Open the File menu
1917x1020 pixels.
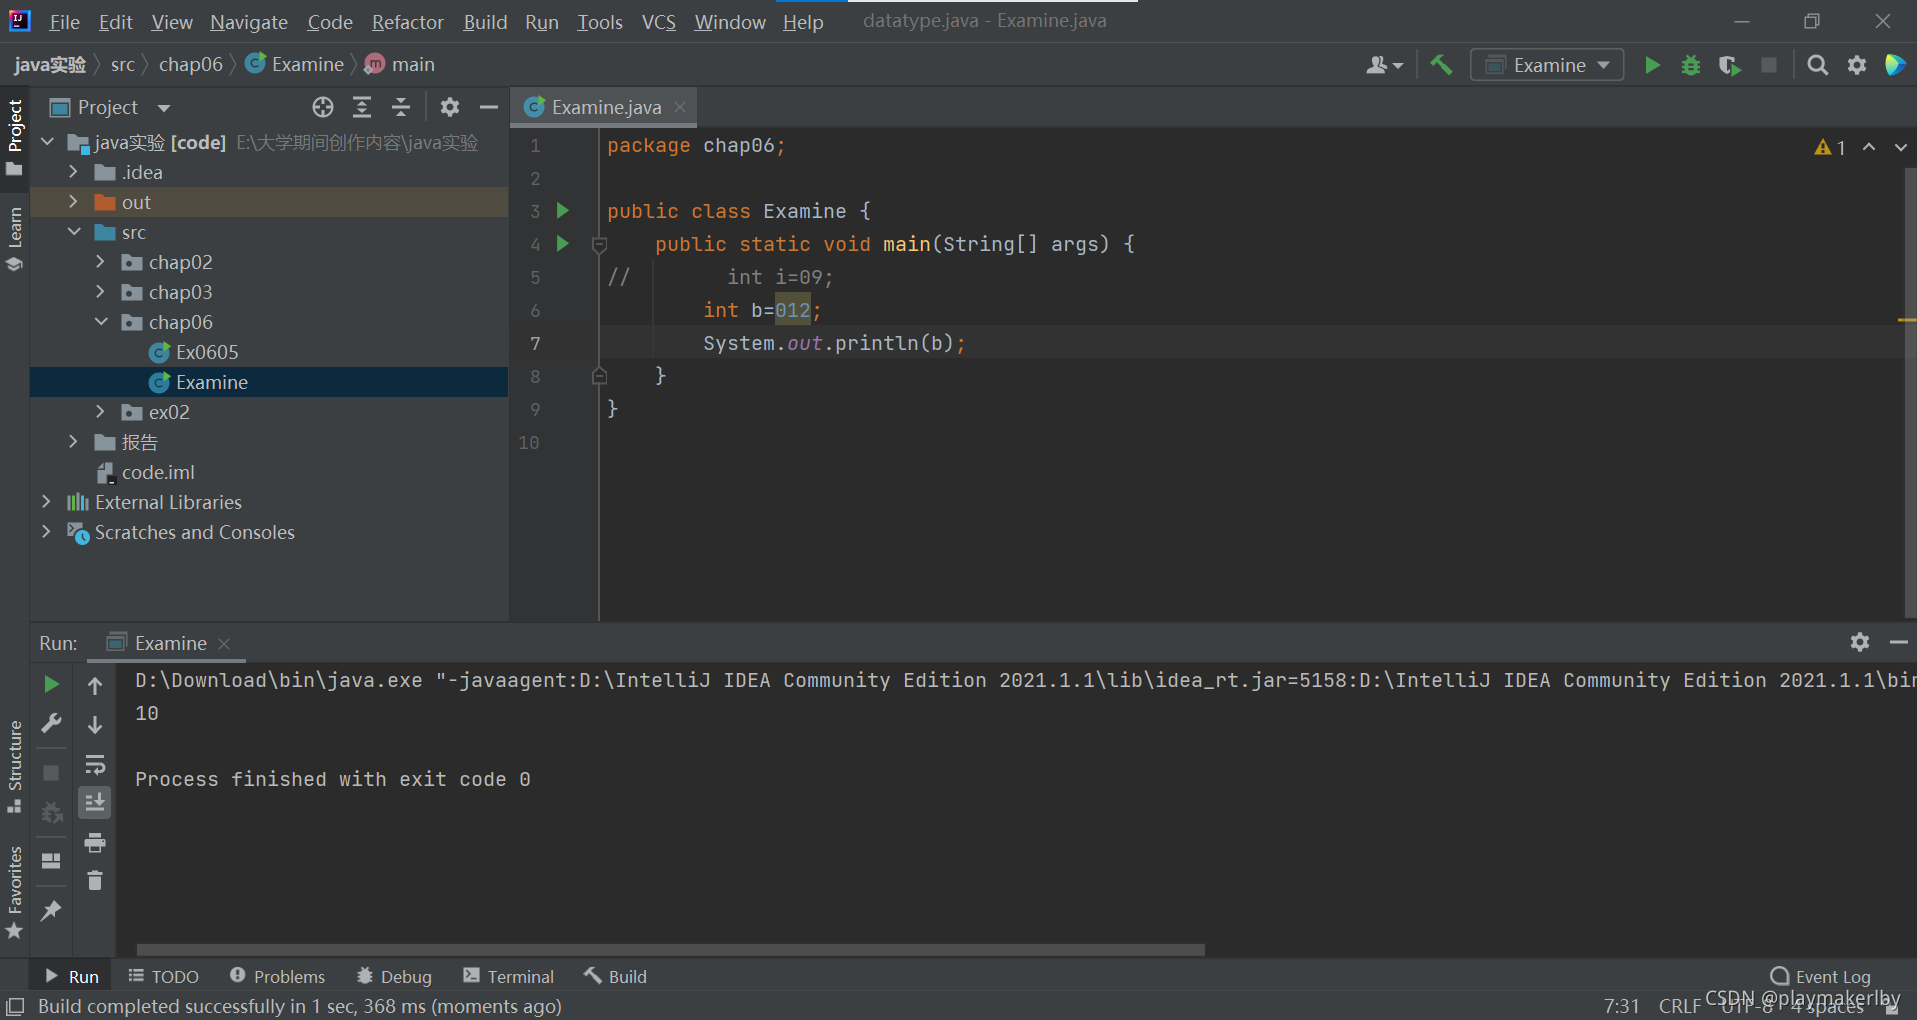64,22
